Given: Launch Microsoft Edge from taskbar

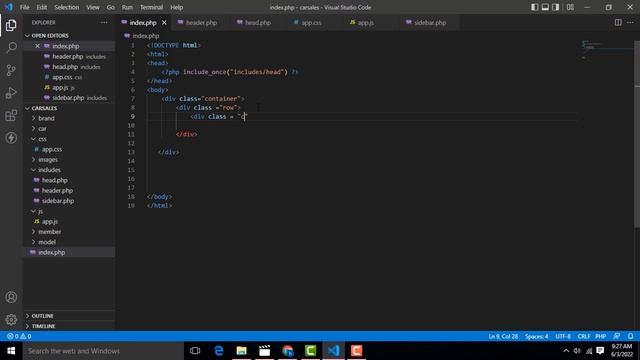Looking at the screenshot, I should 219,351.
